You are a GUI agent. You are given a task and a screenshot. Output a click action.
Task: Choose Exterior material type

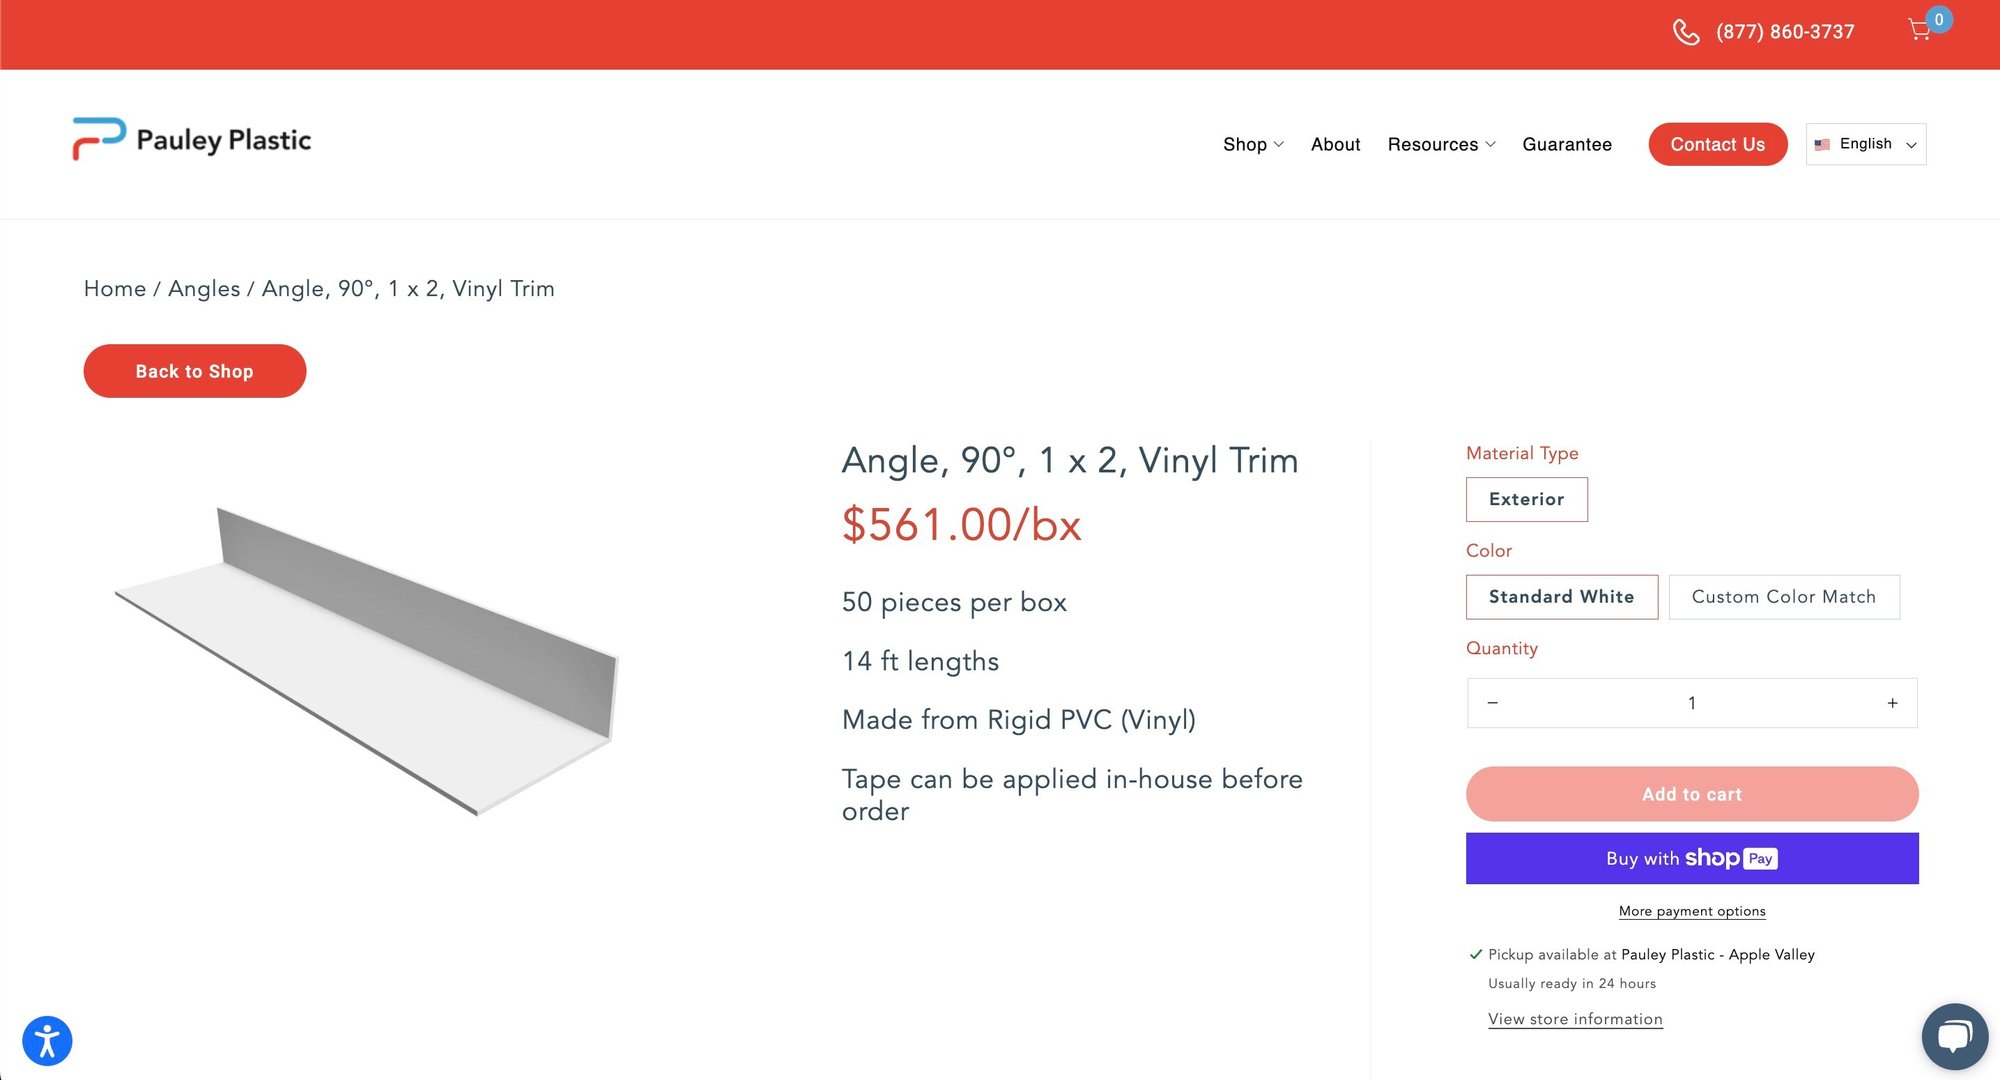click(x=1526, y=499)
